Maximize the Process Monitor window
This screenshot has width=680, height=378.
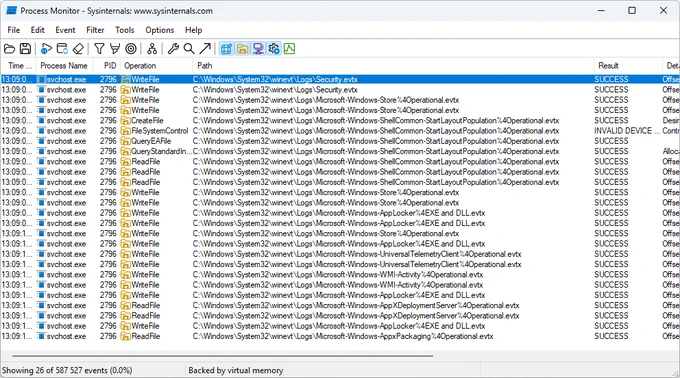pos(632,10)
